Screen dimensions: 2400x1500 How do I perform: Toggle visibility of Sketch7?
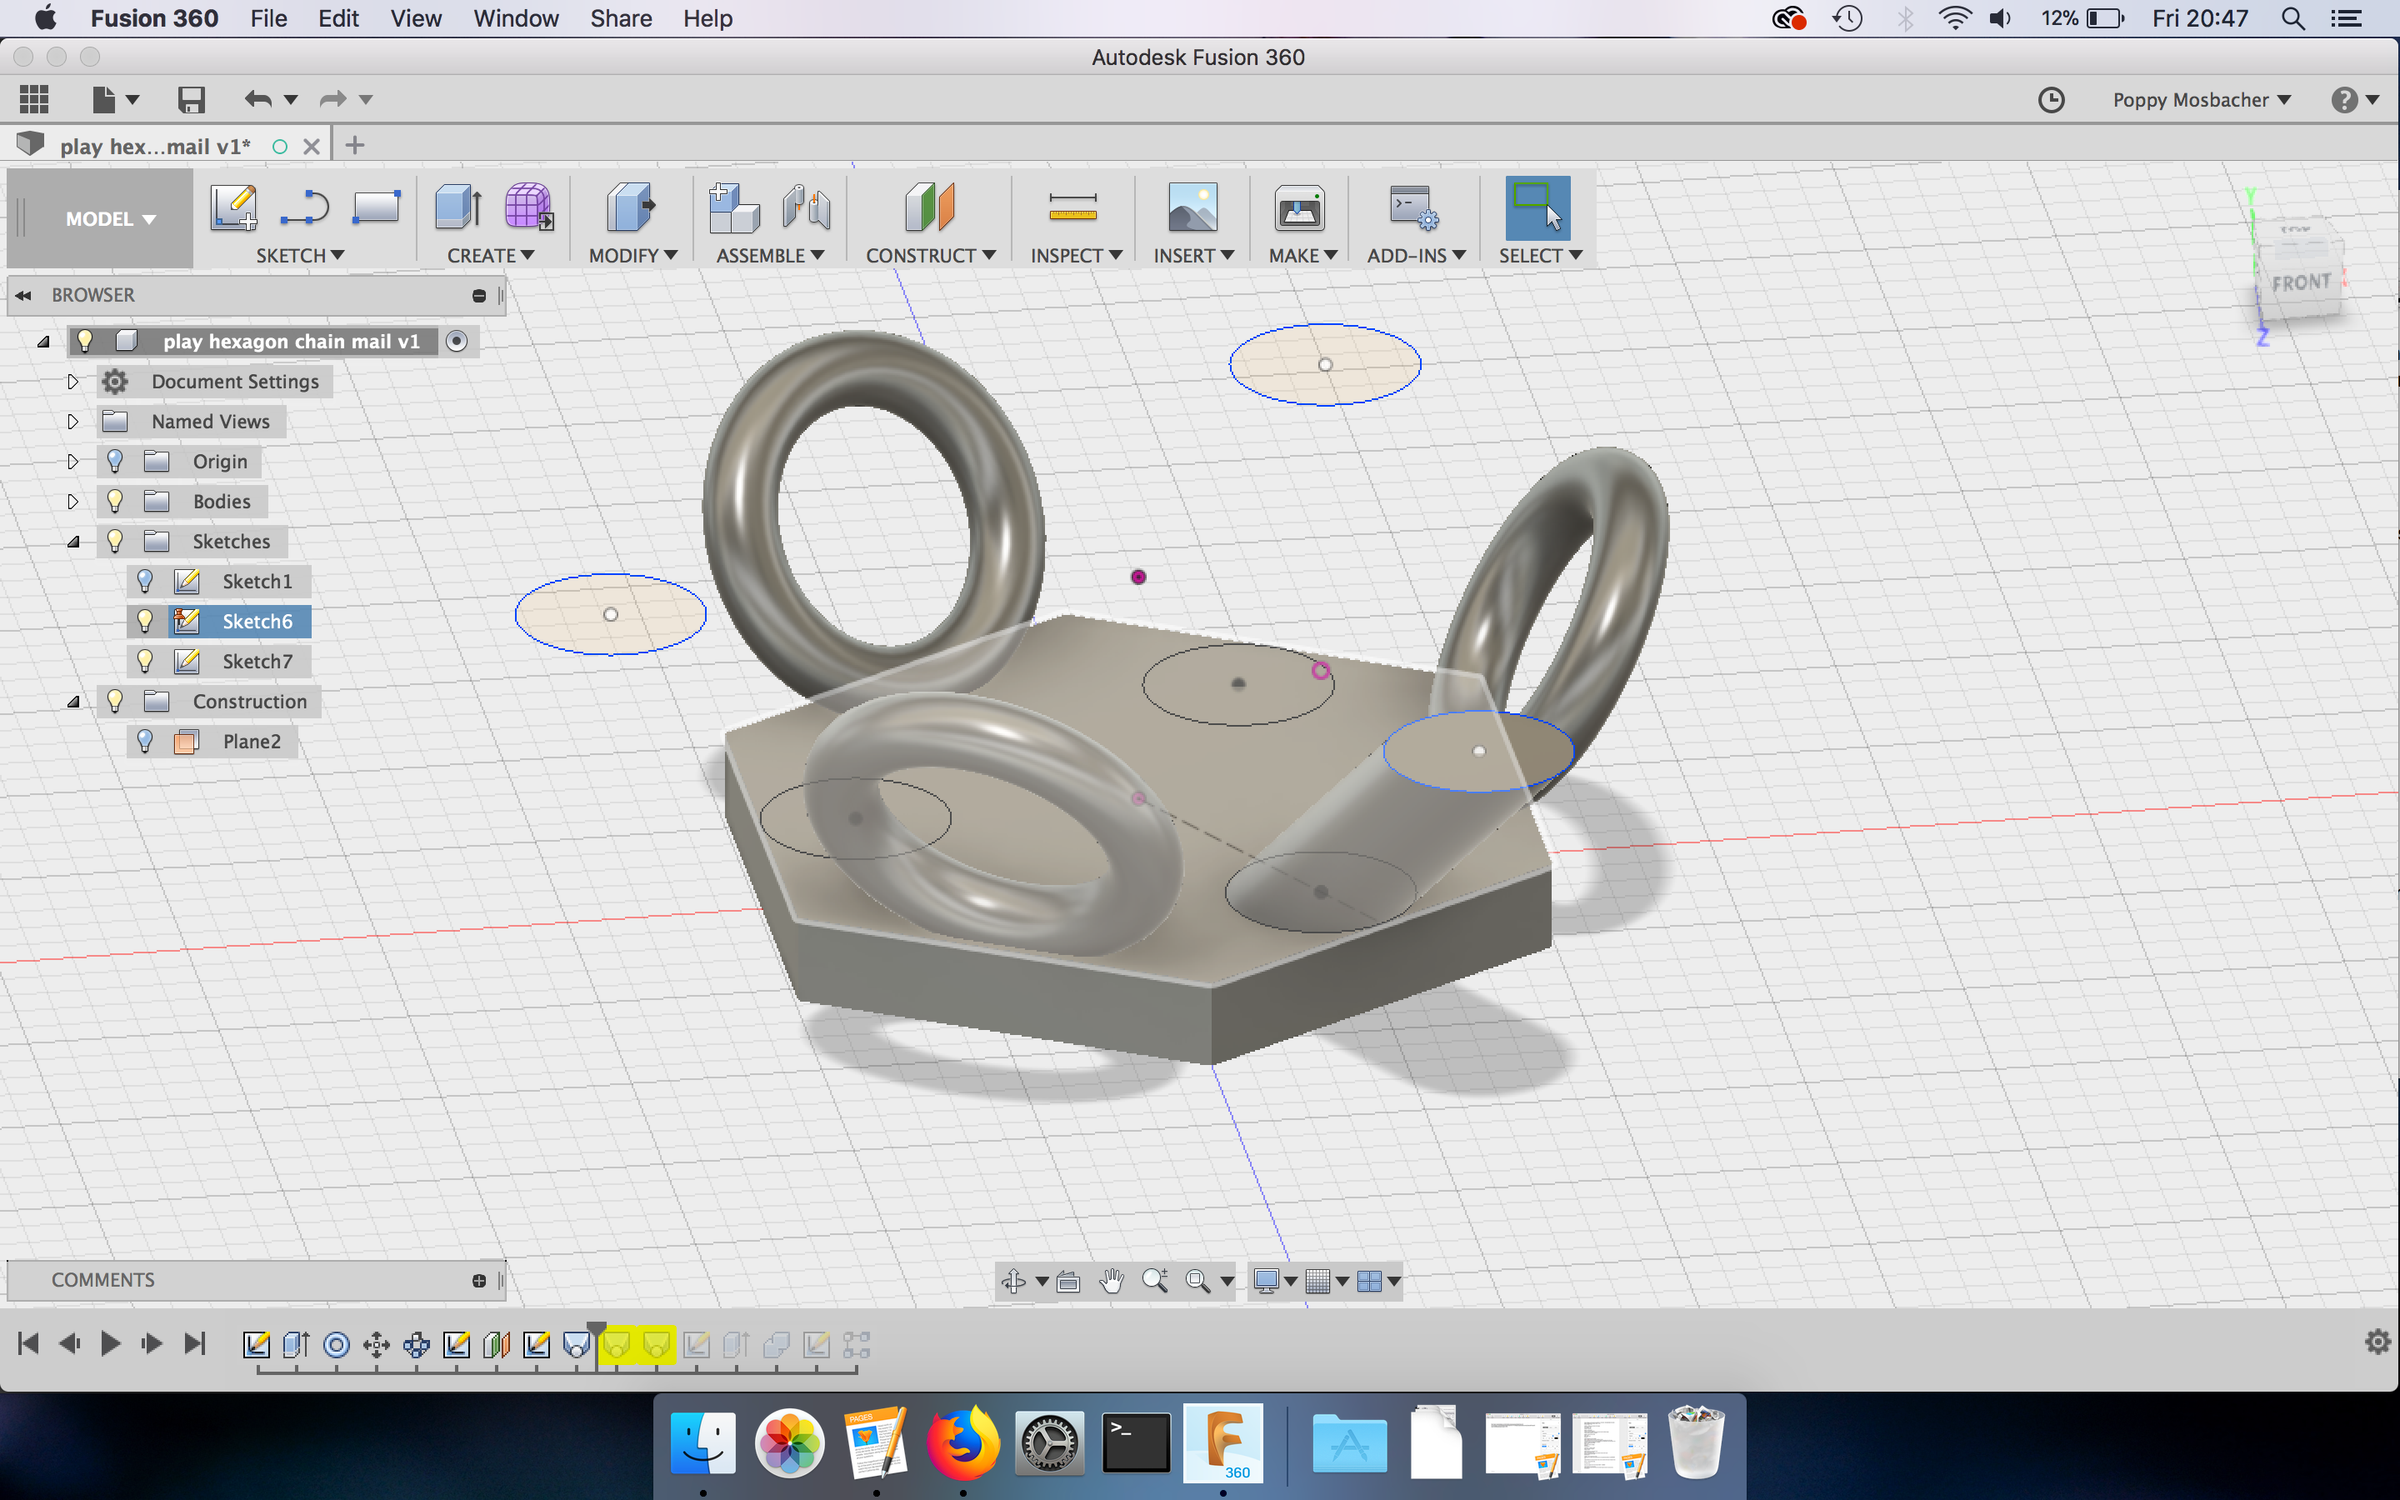147,661
